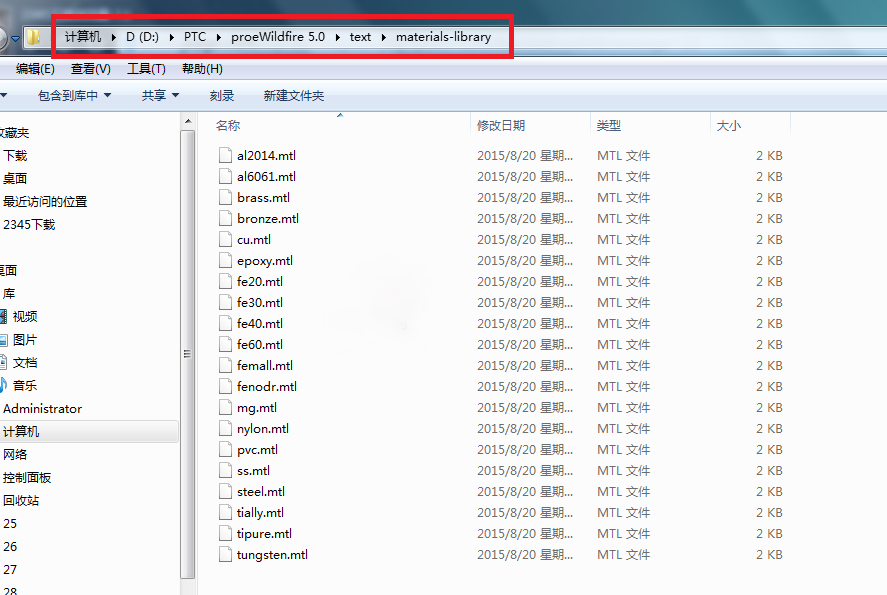Select the 库 node in sidebar
This screenshot has width=887, height=595.
(9, 293)
